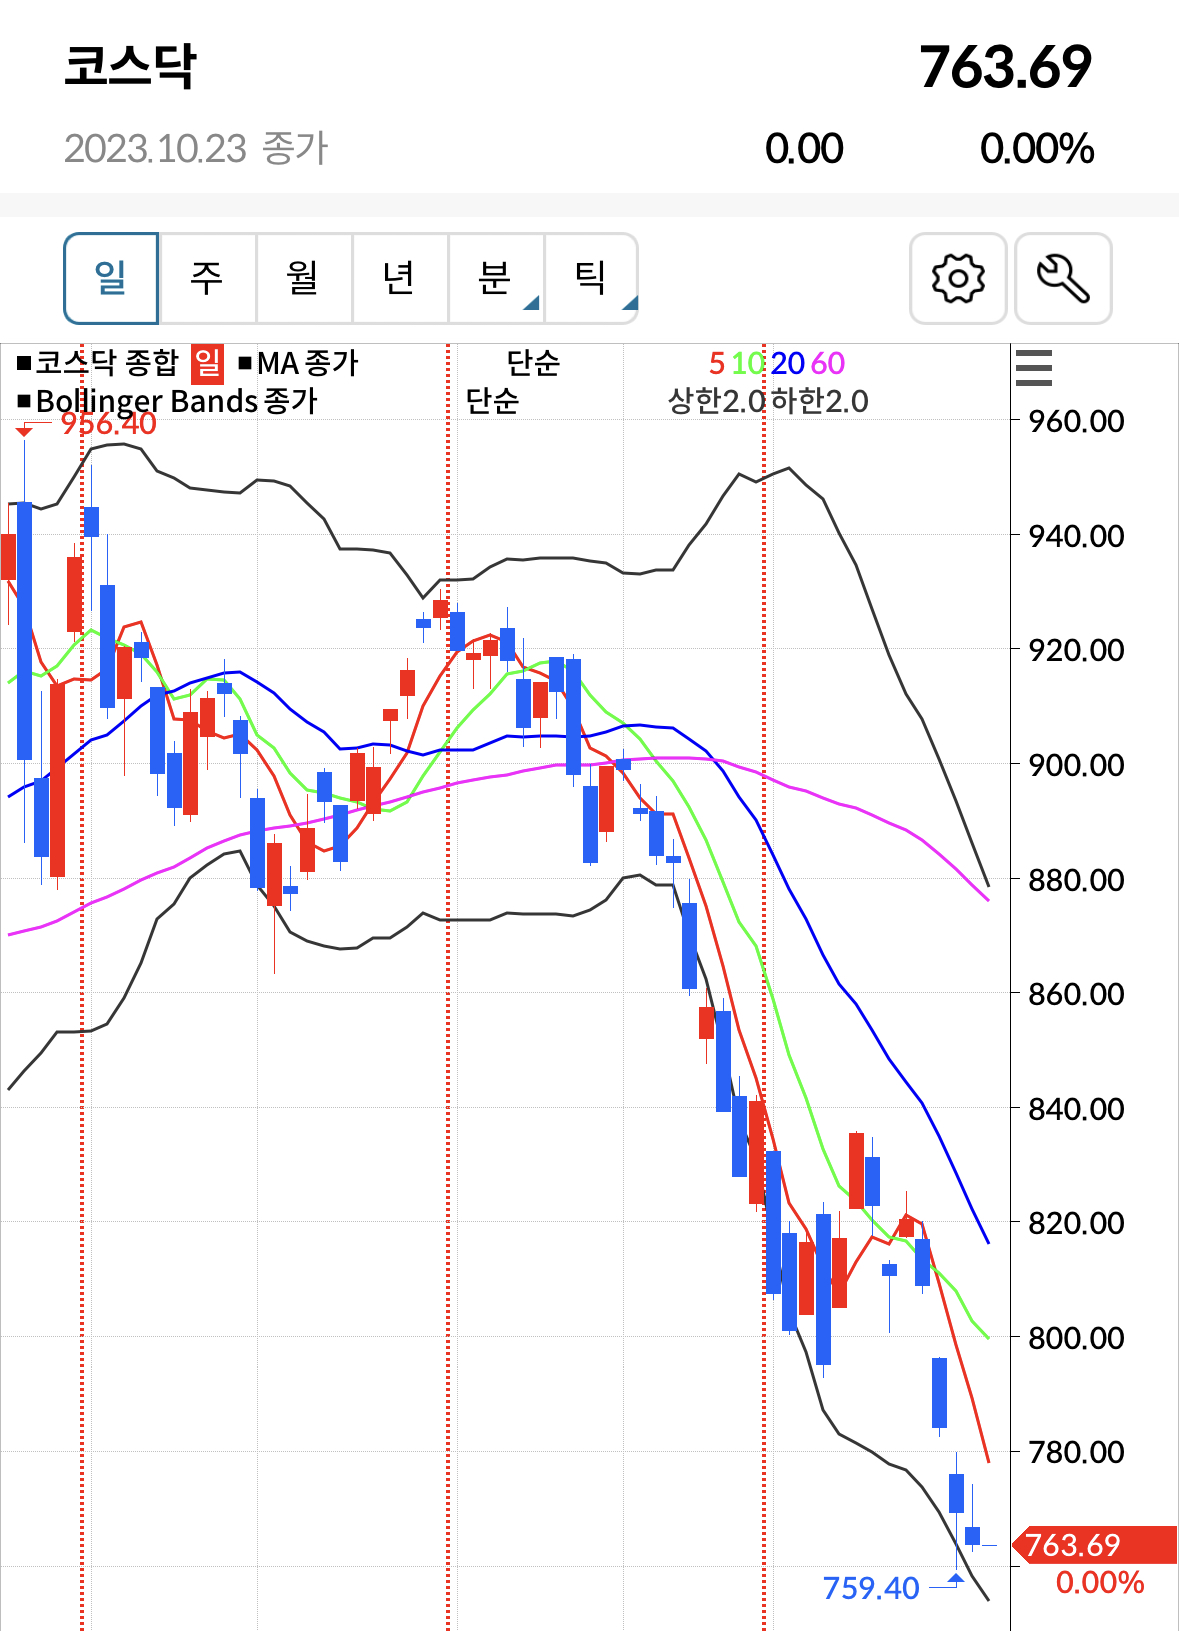Open the wrench tools button

pos(1063,278)
